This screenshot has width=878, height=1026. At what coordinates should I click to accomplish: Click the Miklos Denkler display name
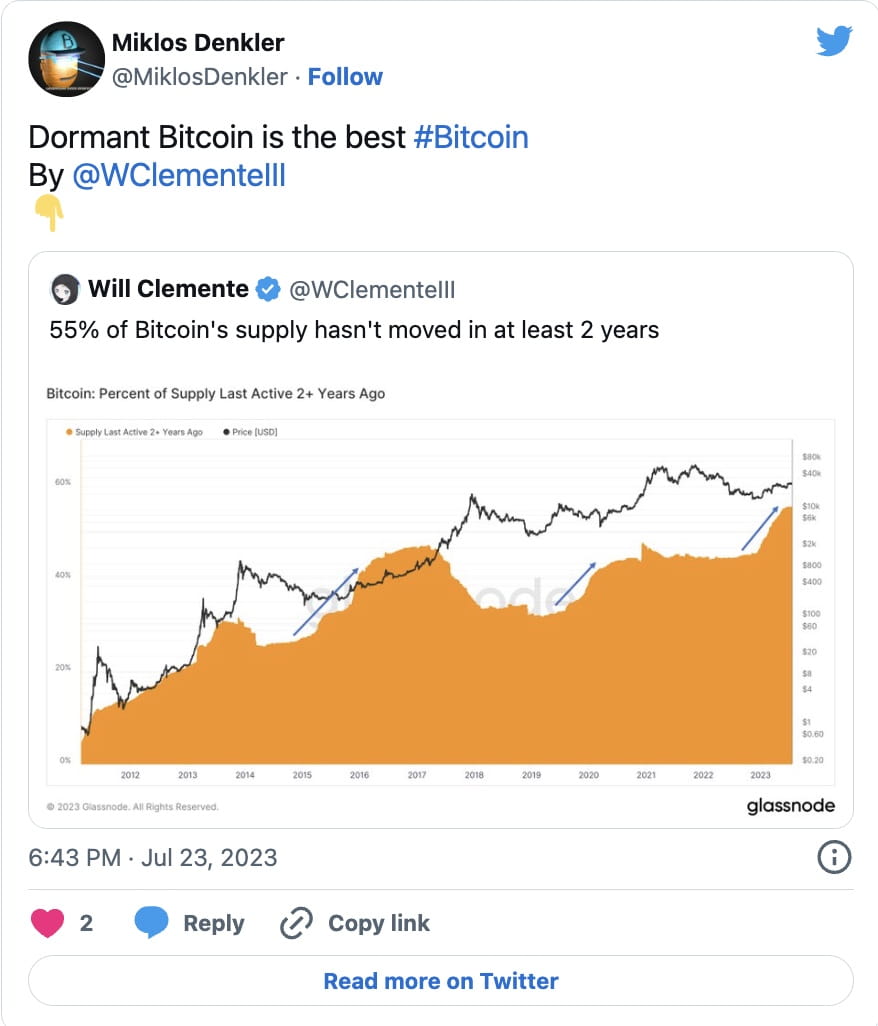coord(199,43)
